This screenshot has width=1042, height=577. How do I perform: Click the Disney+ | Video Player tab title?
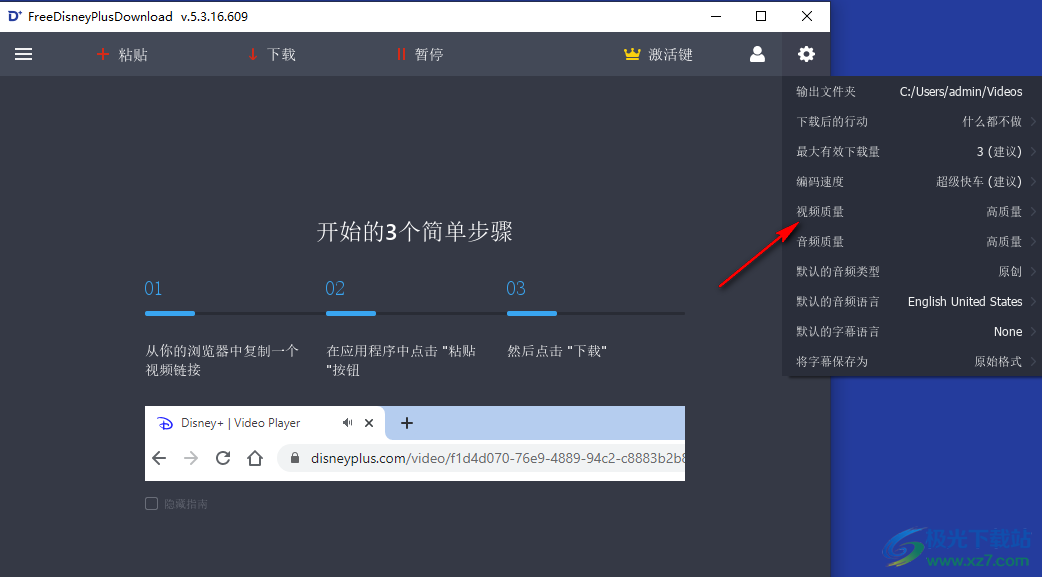pyautogui.click(x=241, y=423)
